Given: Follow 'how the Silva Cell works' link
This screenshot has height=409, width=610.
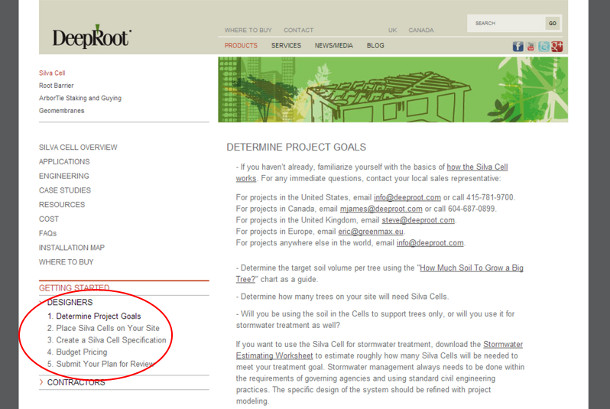Looking at the screenshot, I should 477,167.
